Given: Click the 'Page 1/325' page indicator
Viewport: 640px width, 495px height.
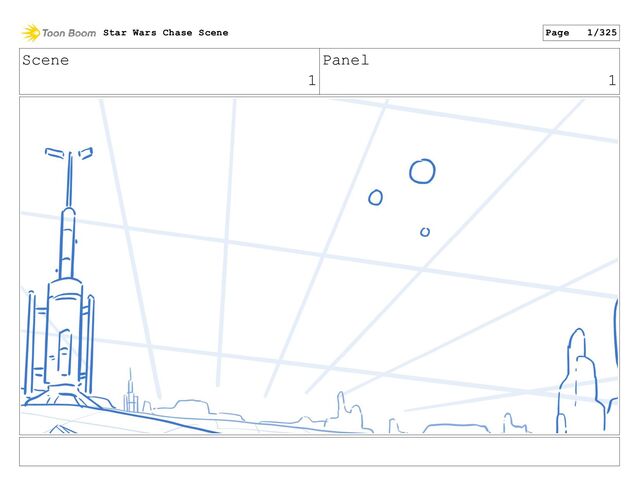Looking at the screenshot, I should click(581, 33).
